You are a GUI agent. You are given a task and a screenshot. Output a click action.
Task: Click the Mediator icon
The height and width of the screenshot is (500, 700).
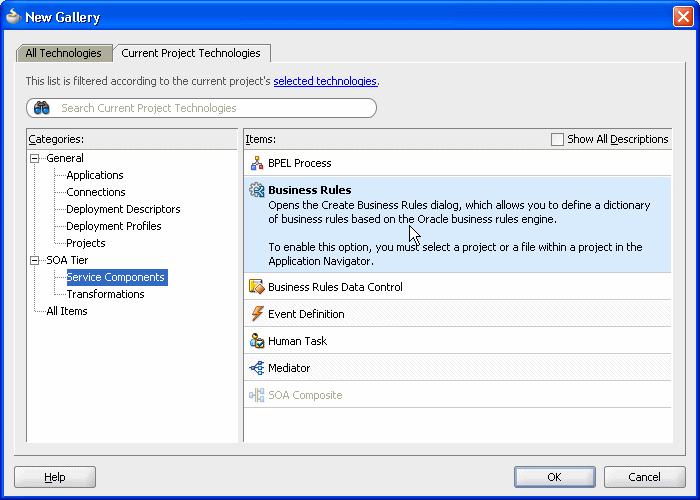(257, 368)
